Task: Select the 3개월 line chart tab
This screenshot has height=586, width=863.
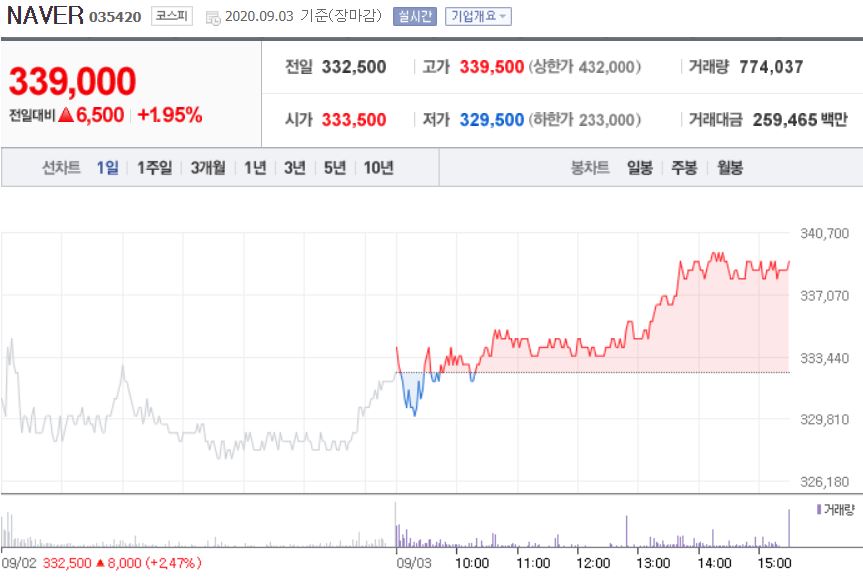Action: [208, 167]
